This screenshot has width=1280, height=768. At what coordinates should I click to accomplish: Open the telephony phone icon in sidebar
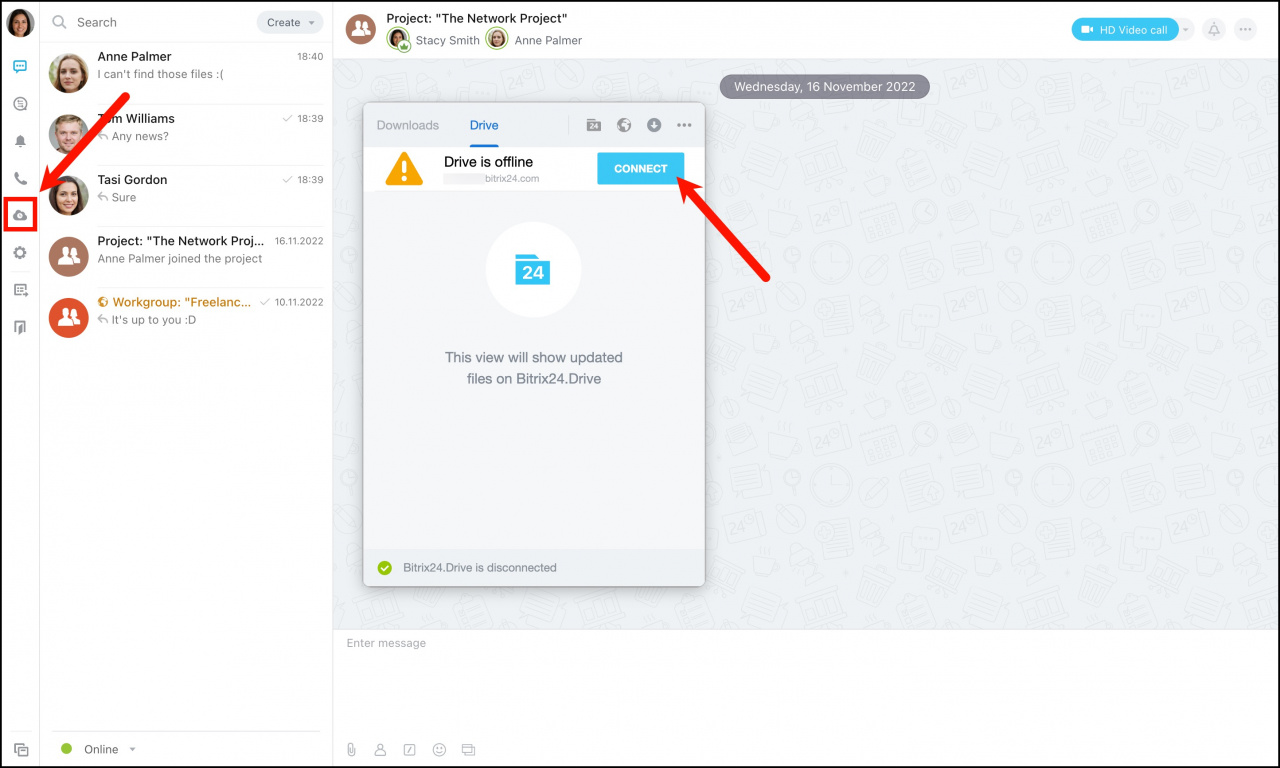pos(20,178)
